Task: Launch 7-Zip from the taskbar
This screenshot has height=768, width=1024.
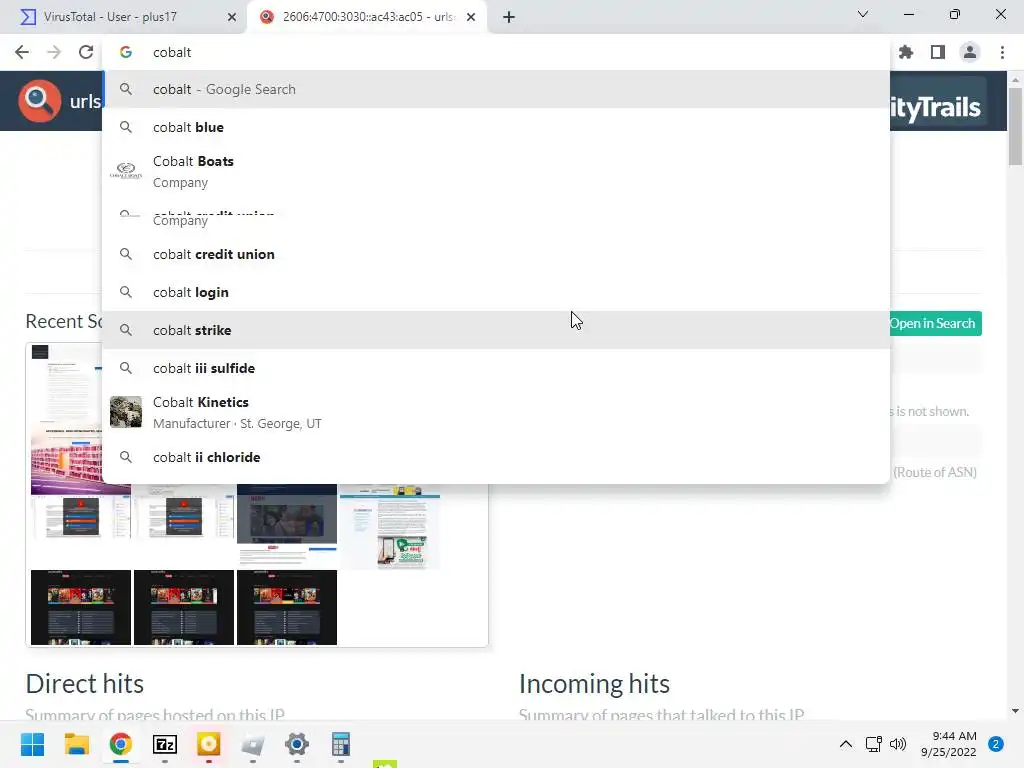Action: click(165, 744)
